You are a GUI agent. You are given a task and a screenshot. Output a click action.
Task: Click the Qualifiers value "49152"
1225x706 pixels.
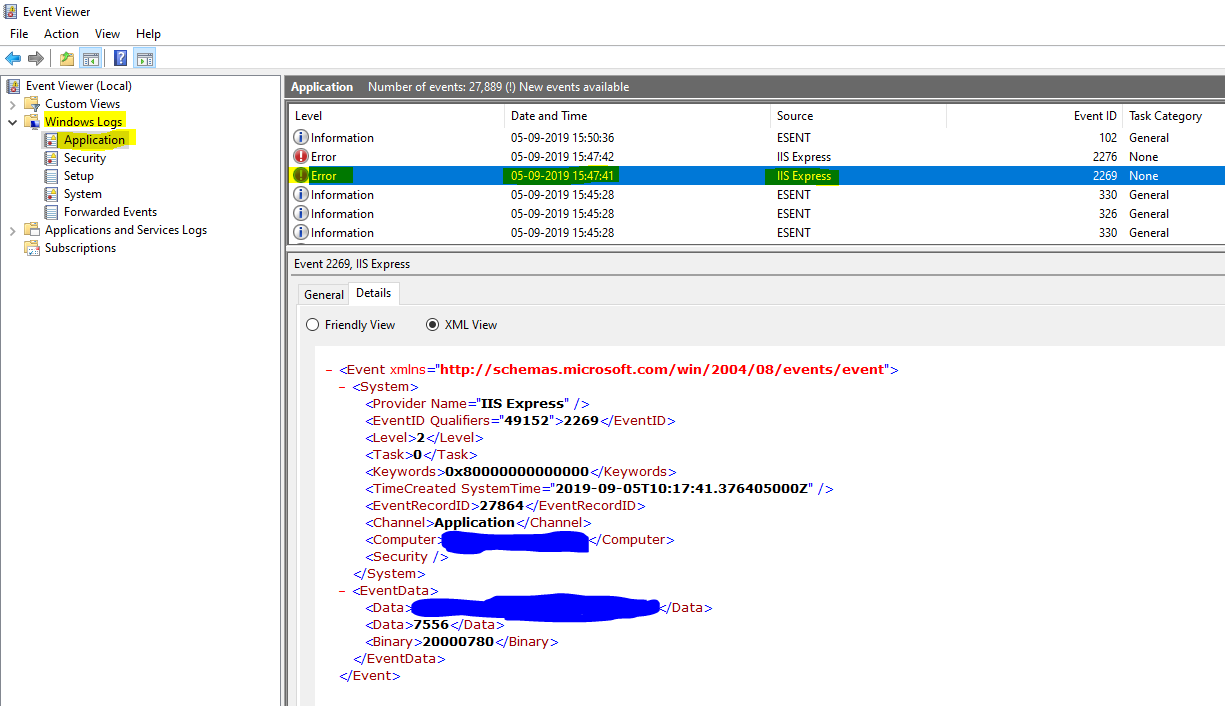click(527, 421)
